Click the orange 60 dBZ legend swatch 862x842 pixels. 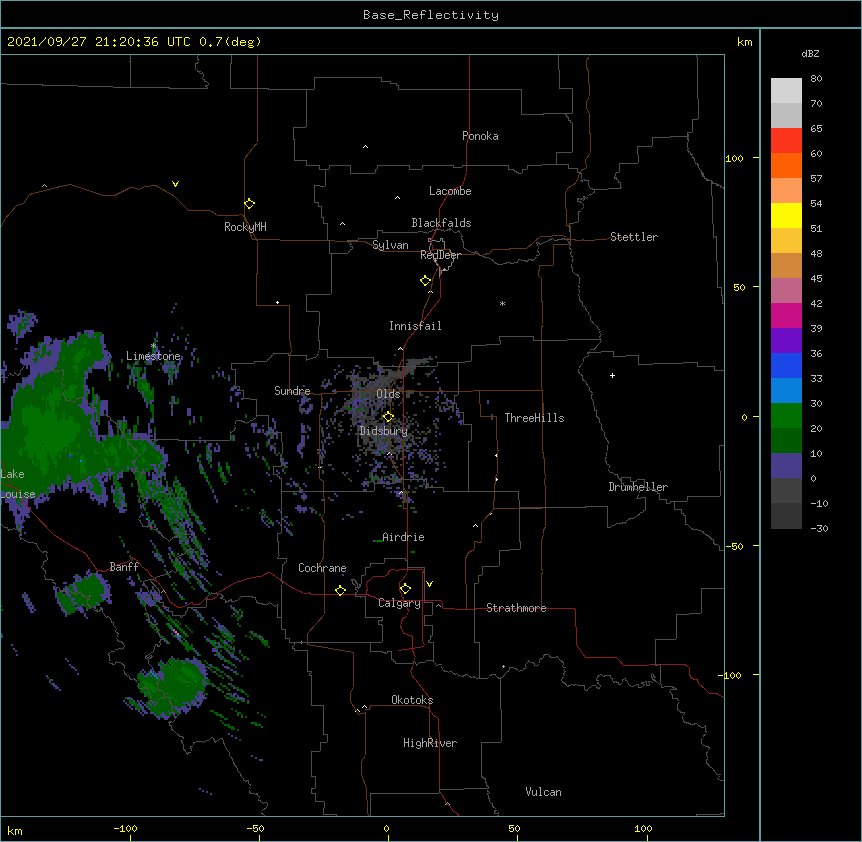coord(786,165)
